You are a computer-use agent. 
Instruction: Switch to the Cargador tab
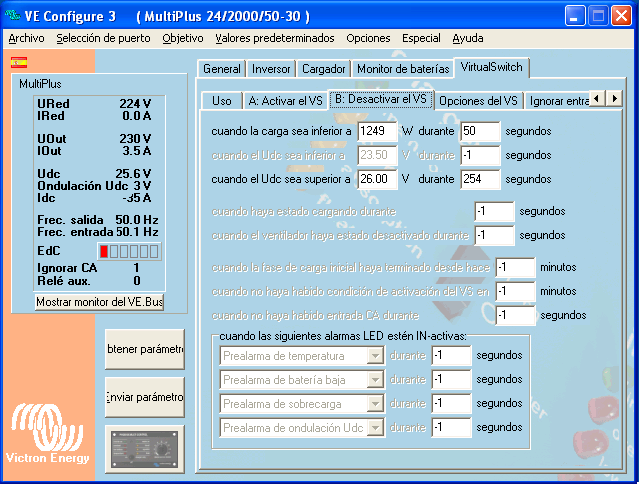pos(324,69)
